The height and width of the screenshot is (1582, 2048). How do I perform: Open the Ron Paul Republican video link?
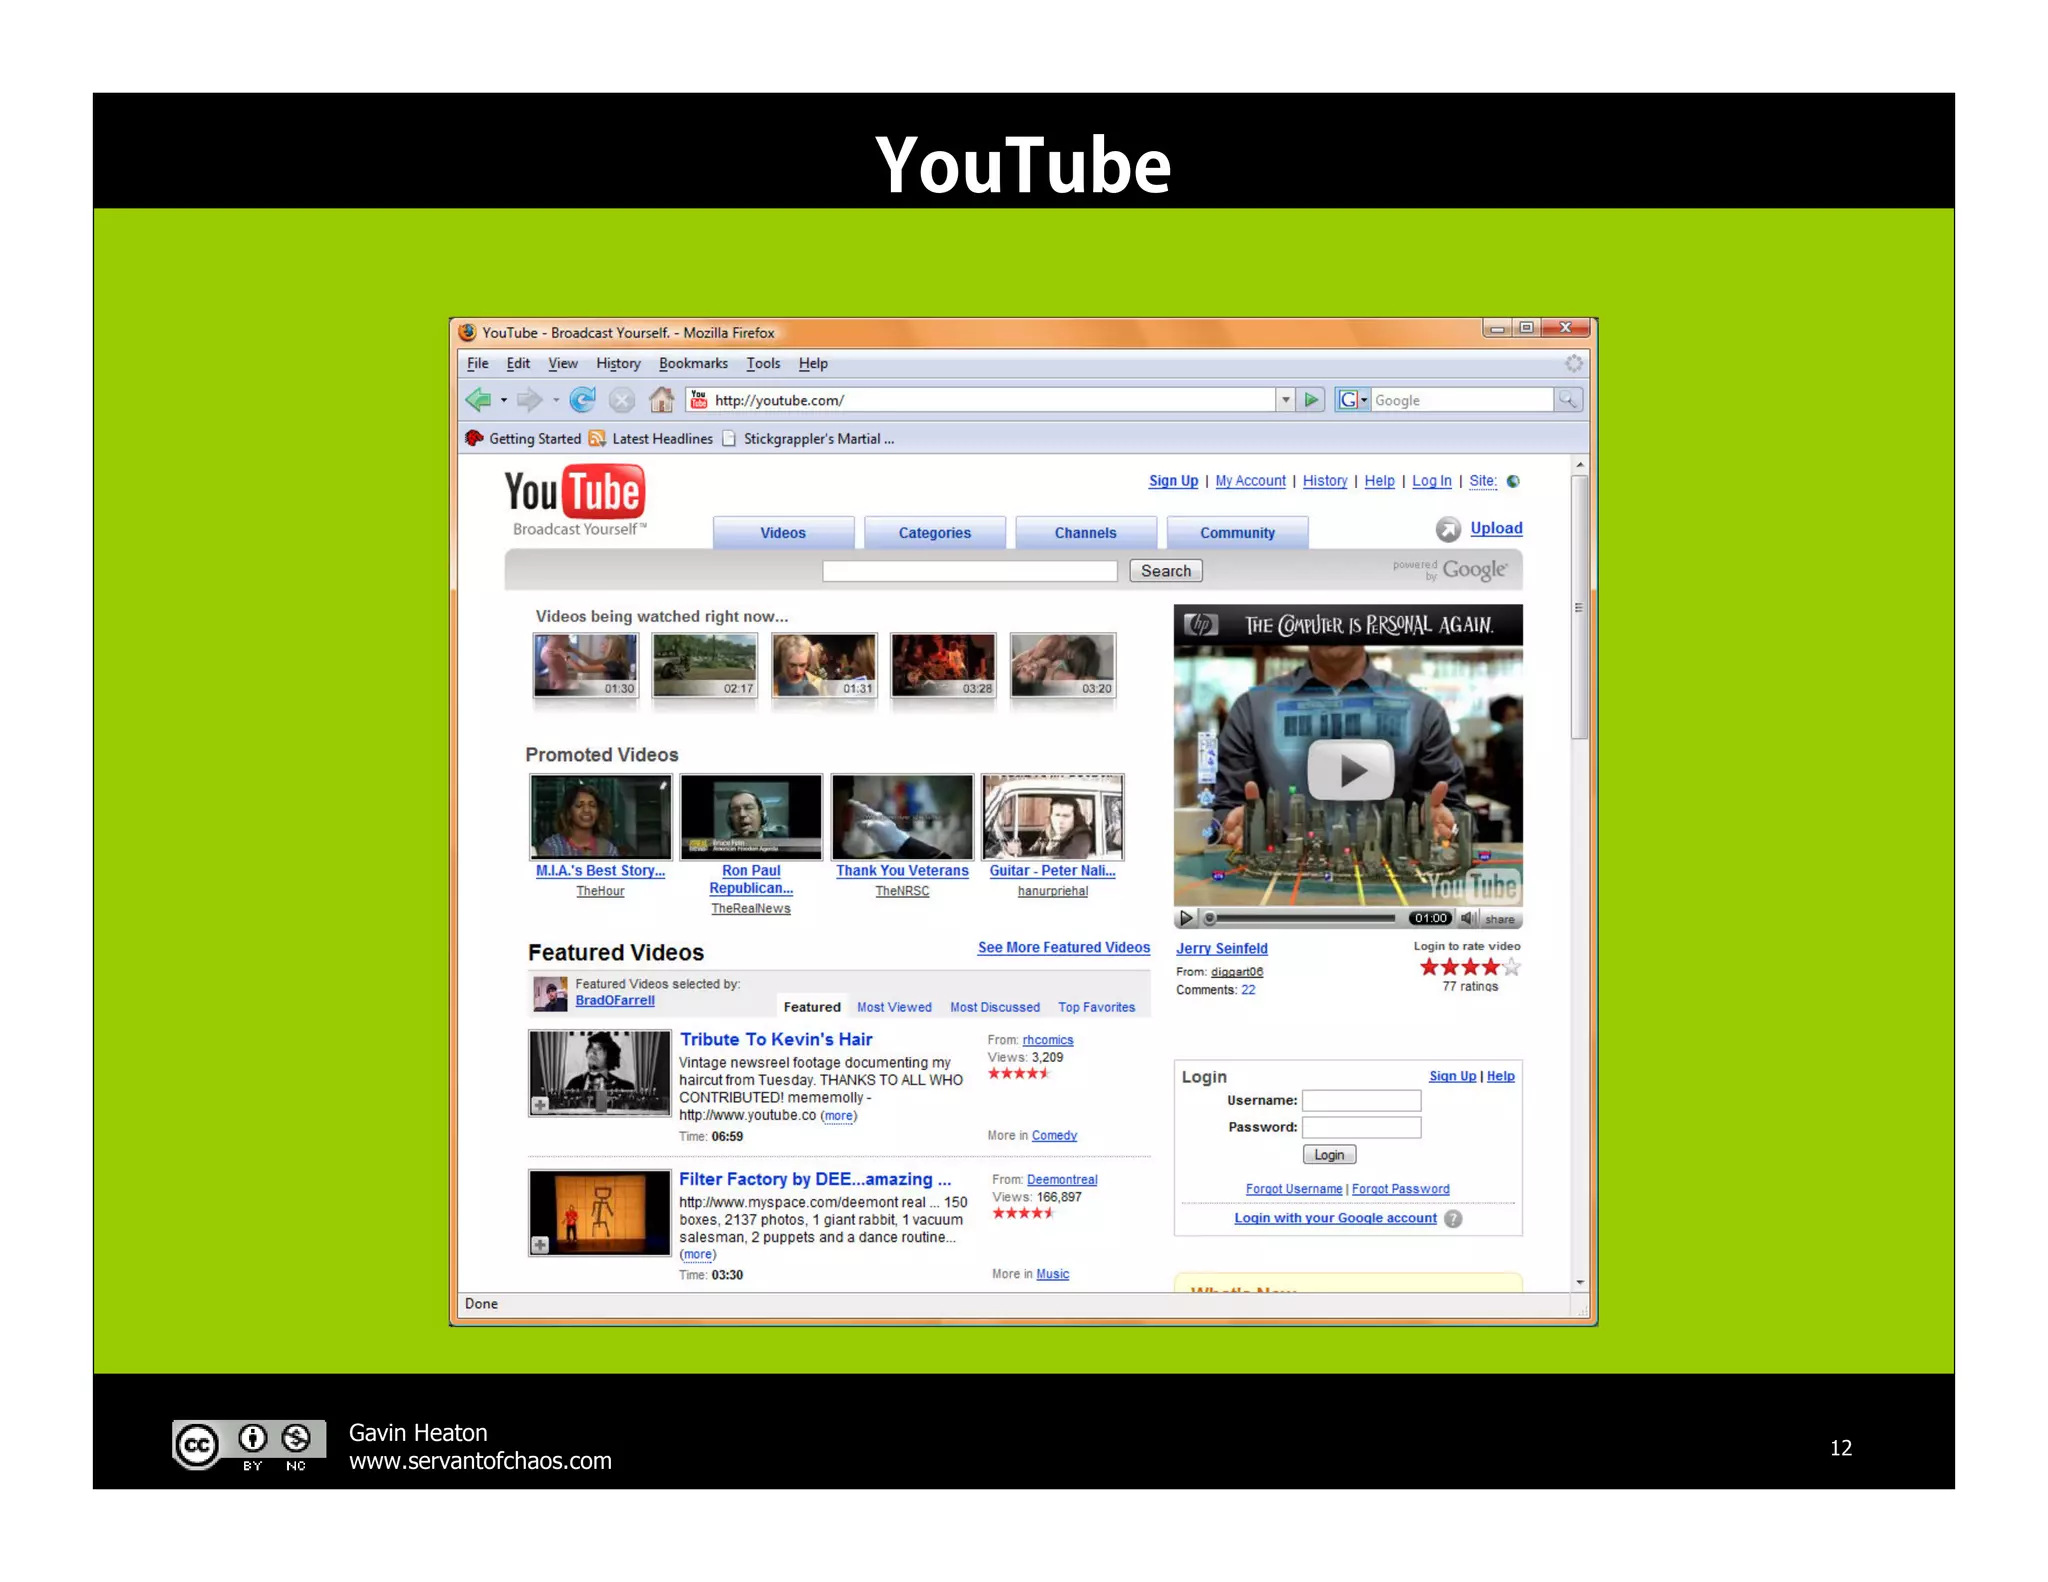(x=751, y=879)
